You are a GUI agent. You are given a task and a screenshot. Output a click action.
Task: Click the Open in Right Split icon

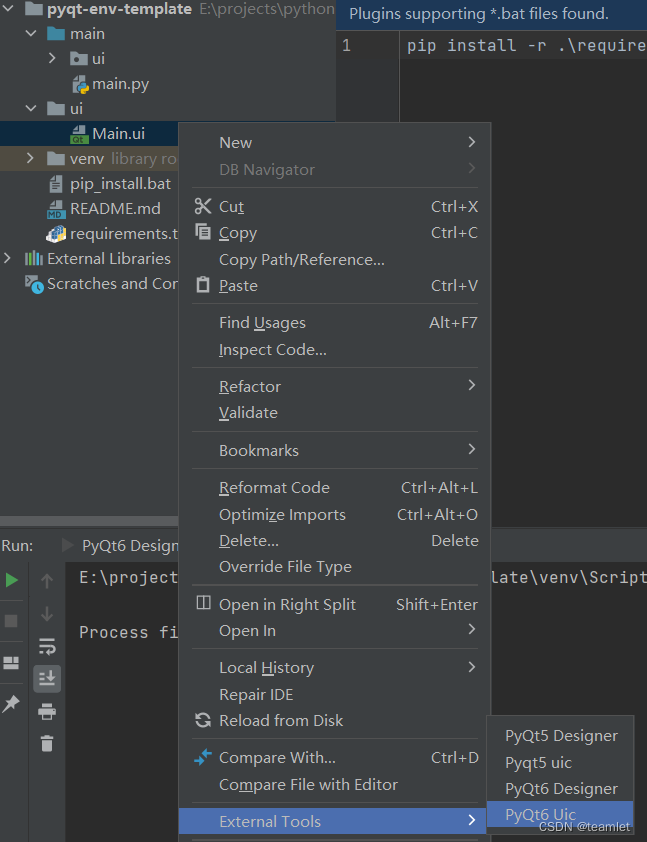click(x=203, y=603)
